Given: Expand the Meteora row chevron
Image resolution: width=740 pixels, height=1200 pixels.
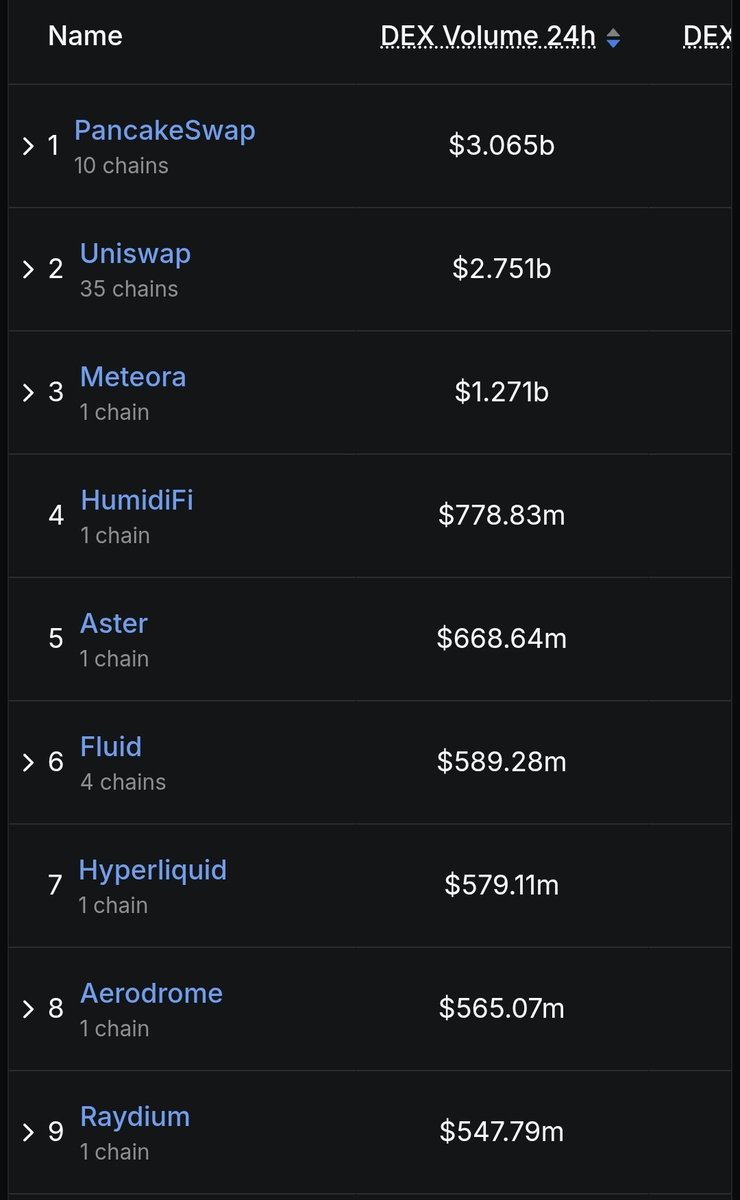Looking at the screenshot, I should [28, 392].
